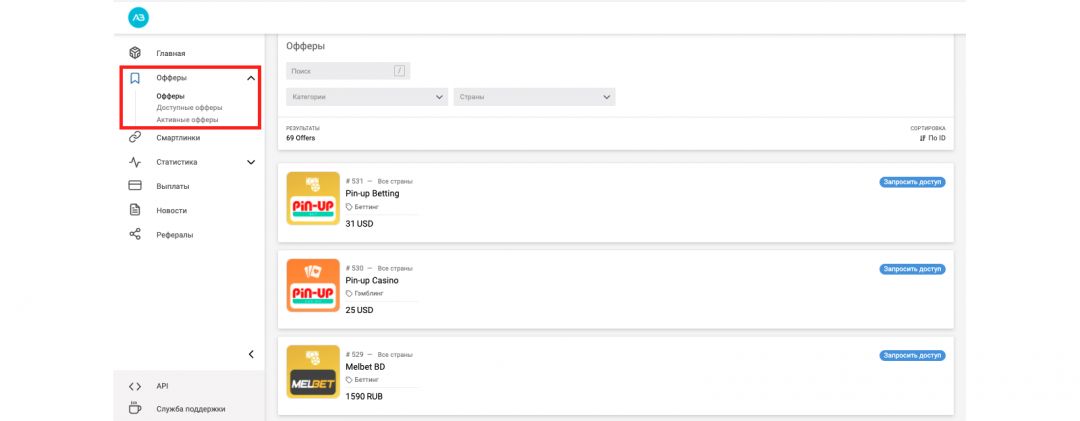Click the Статистика pulse icon

[x=135, y=162]
